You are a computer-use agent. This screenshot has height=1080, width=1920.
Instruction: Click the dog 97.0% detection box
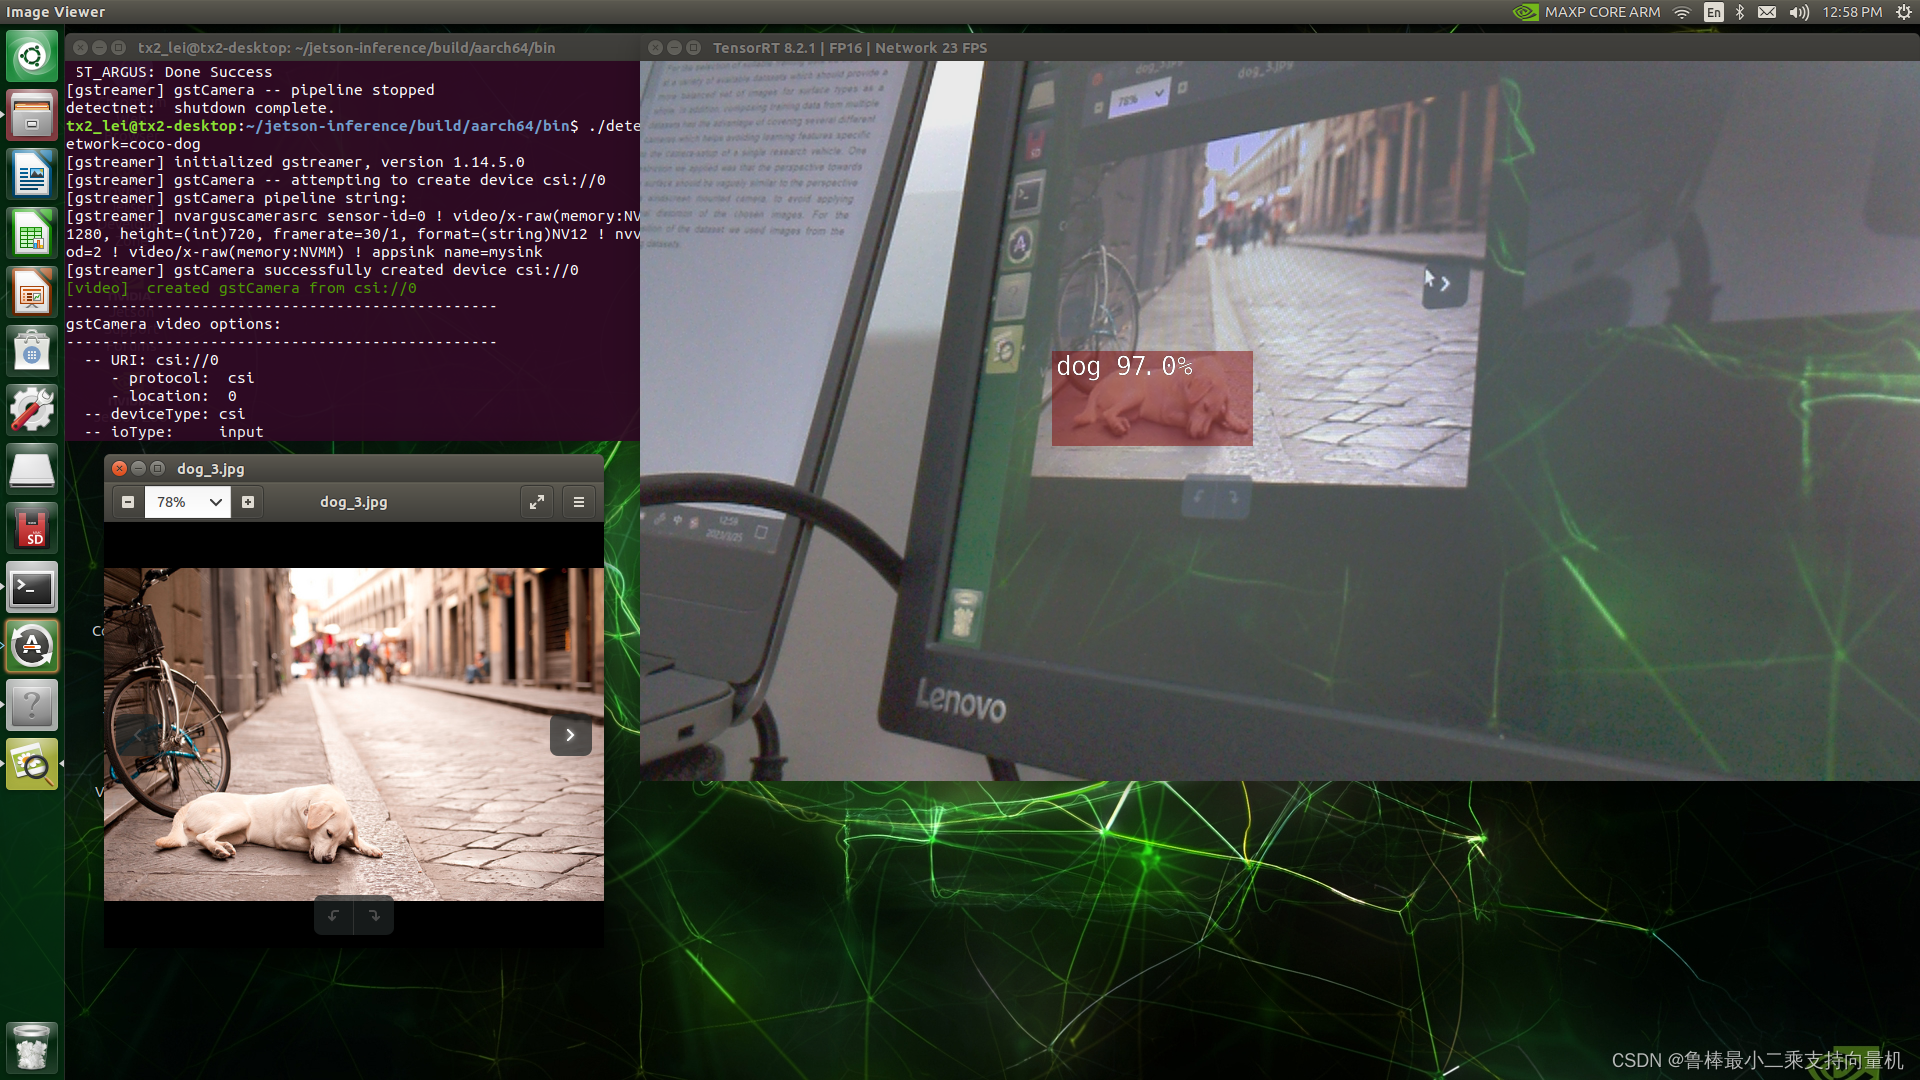click(x=1152, y=398)
